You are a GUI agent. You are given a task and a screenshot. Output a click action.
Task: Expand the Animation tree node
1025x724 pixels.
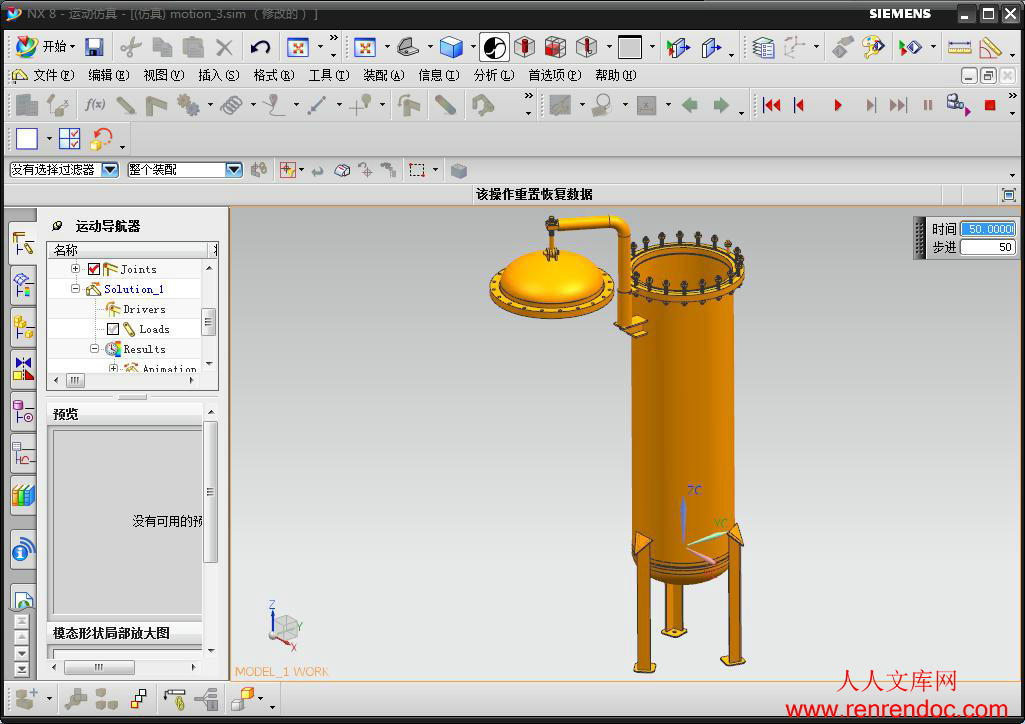(113, 369)
